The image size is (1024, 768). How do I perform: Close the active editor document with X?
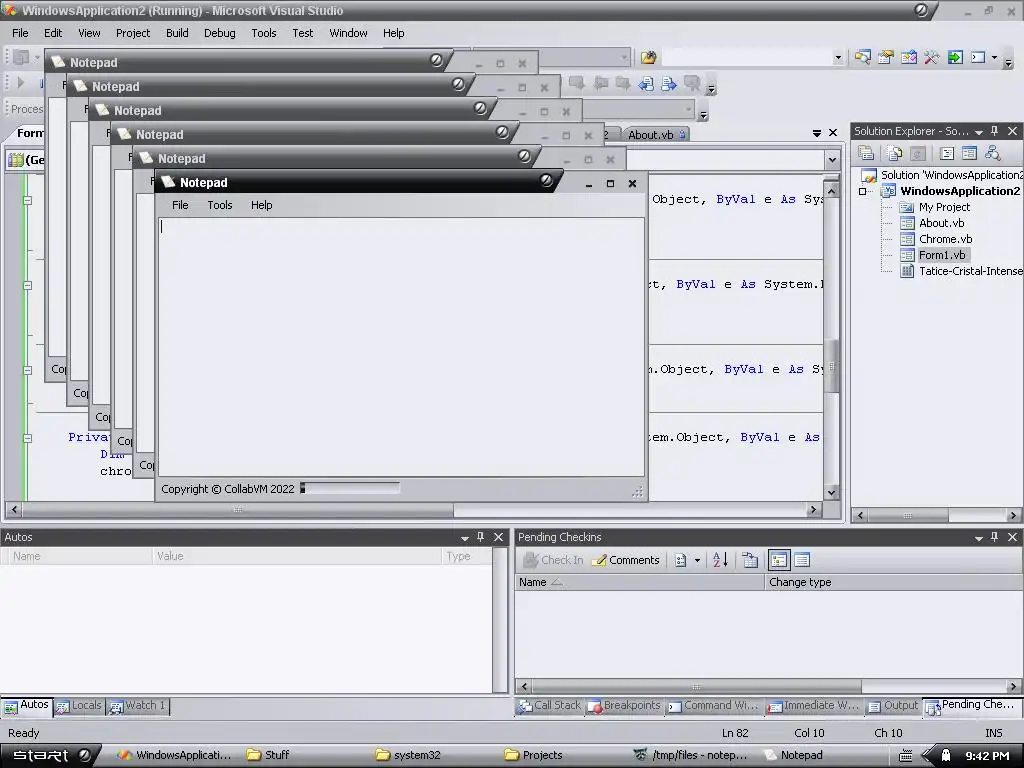[x=833, y=133]
